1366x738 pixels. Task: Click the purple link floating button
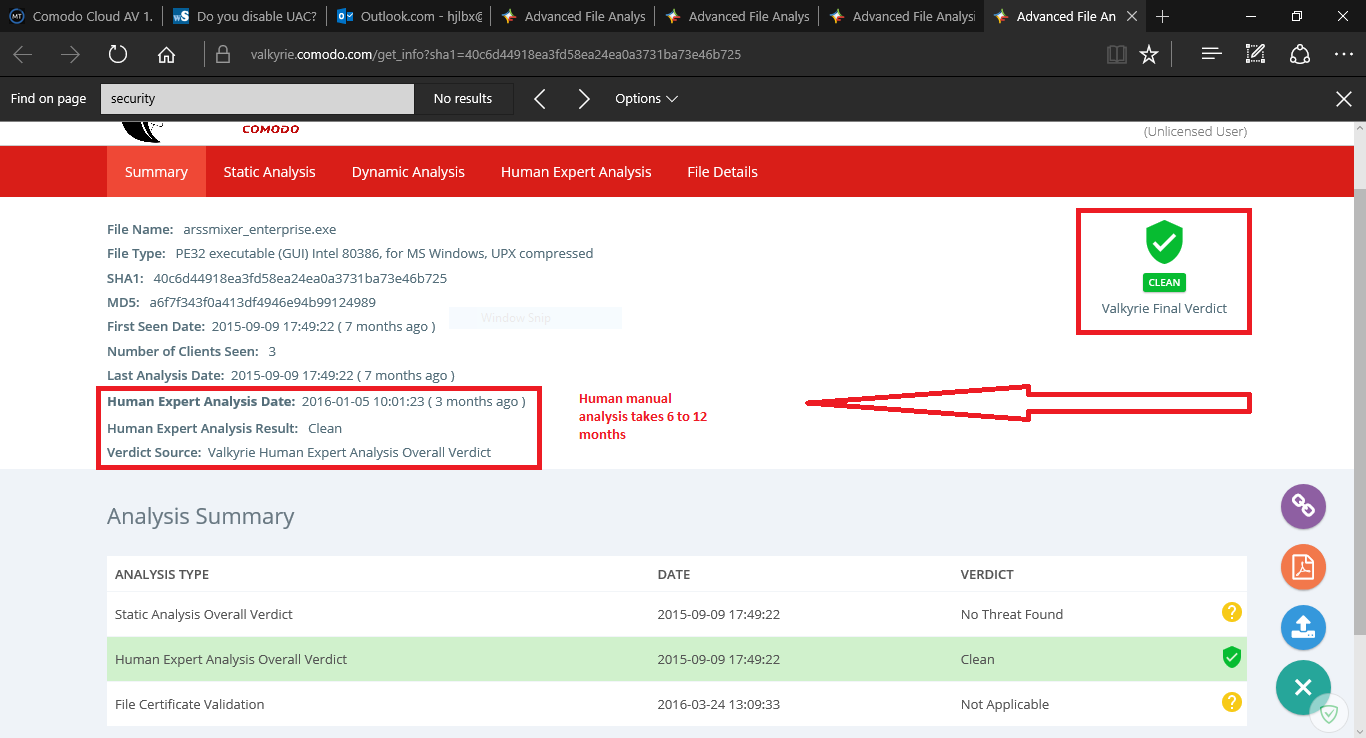1303,507
